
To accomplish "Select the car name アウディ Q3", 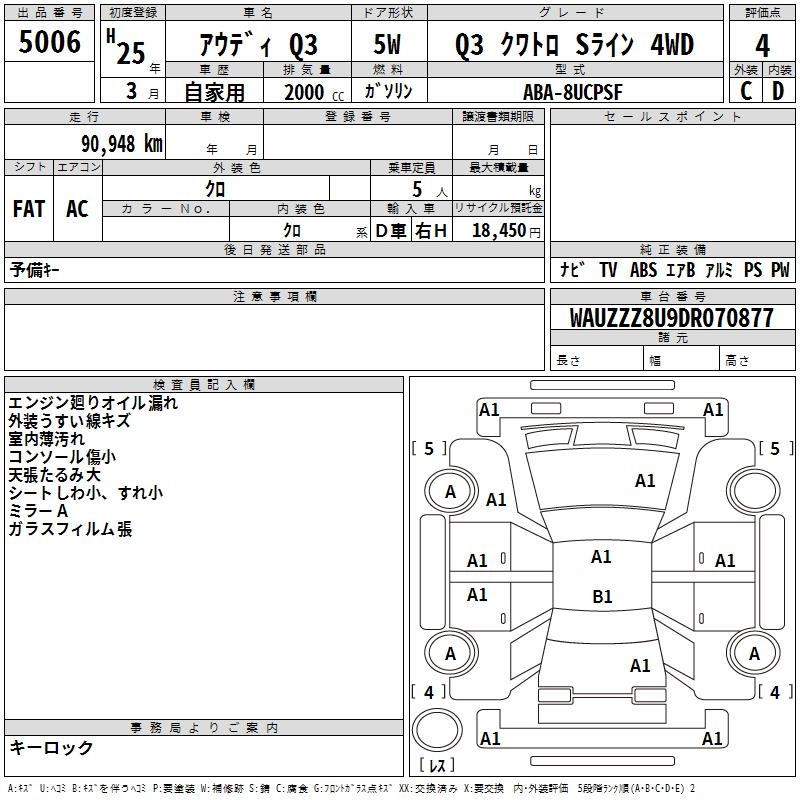I will pos(258,45).
